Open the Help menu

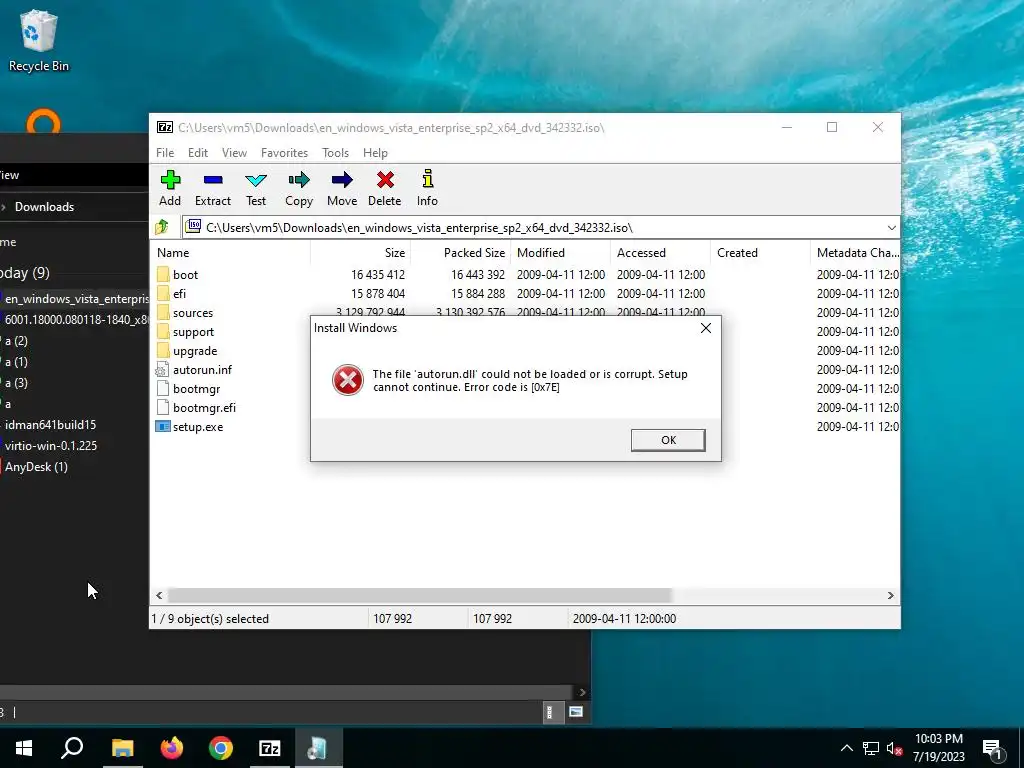coord(376,153)
